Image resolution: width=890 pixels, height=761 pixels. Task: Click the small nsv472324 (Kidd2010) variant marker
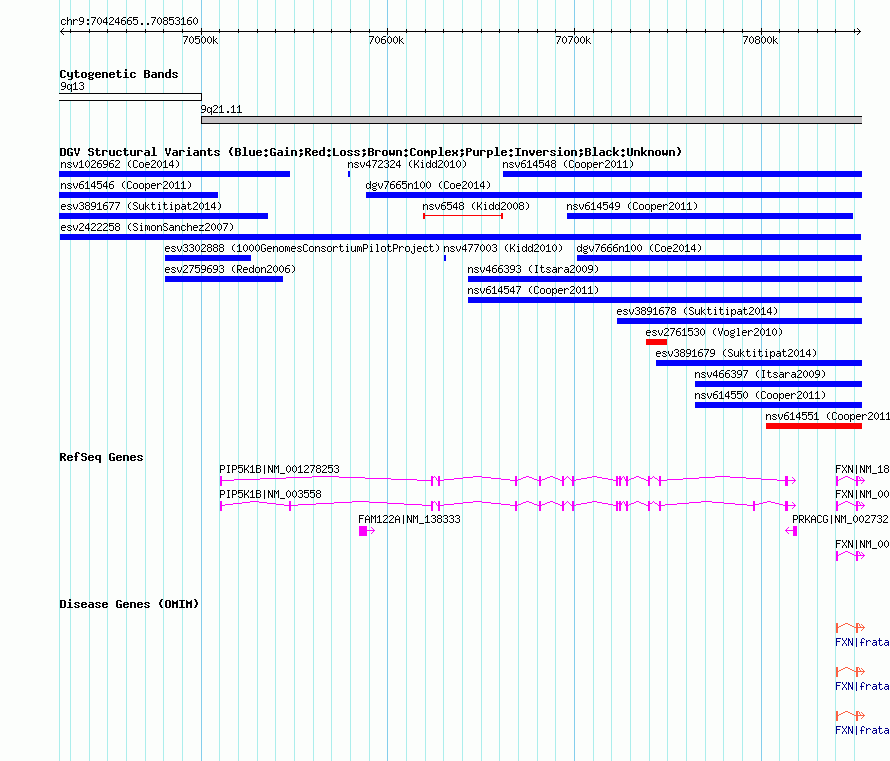(349, 174)
